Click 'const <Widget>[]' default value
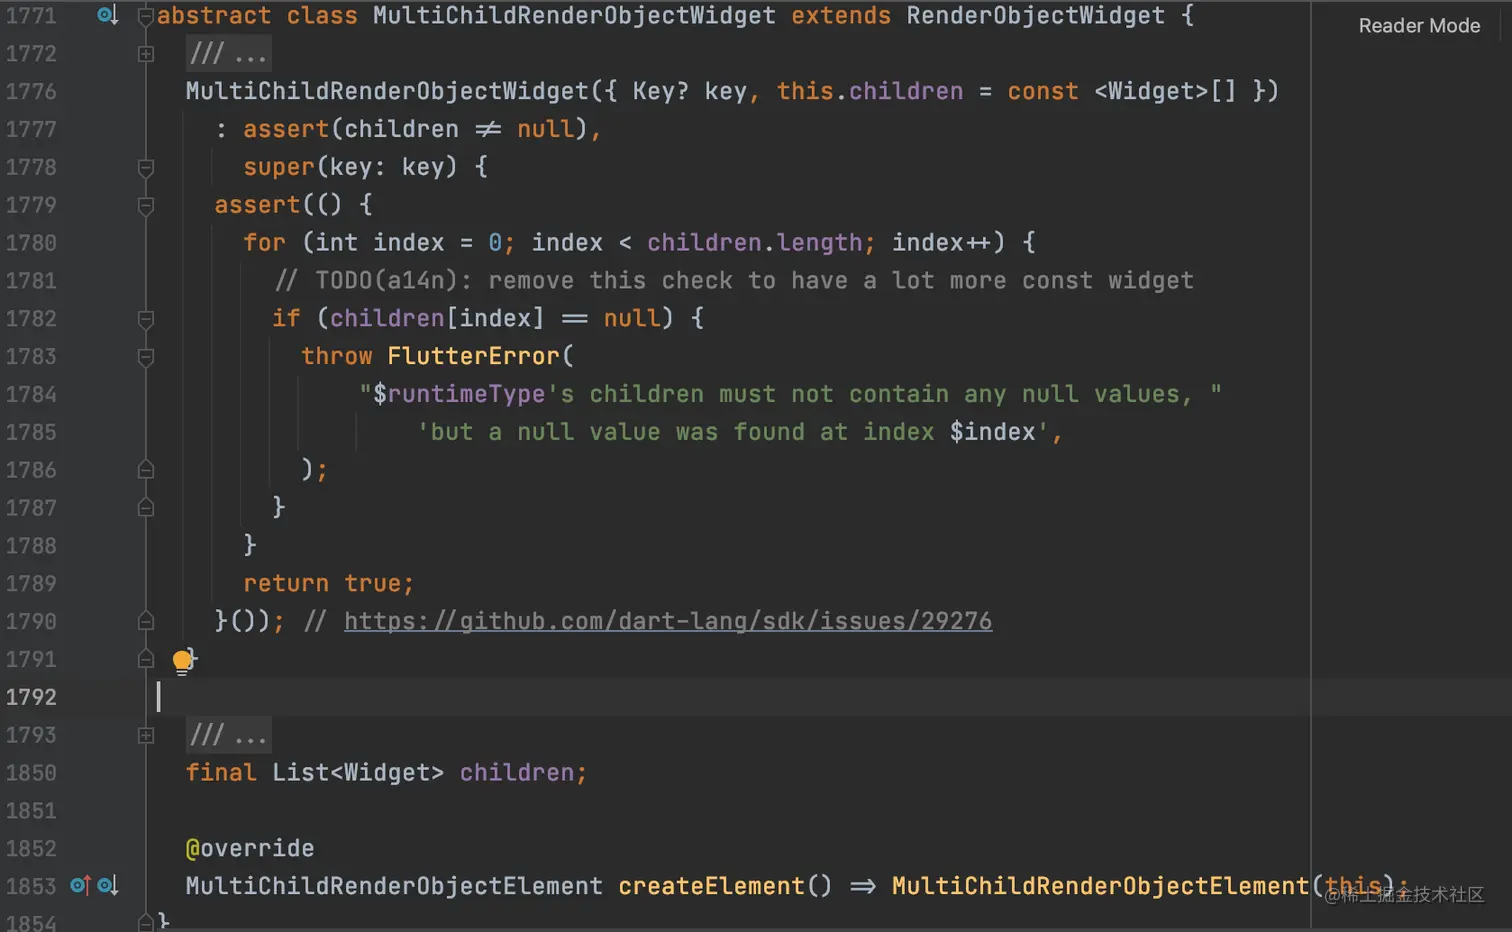1512x932 pixels. pyautogui.click(x=1122, y=91)
